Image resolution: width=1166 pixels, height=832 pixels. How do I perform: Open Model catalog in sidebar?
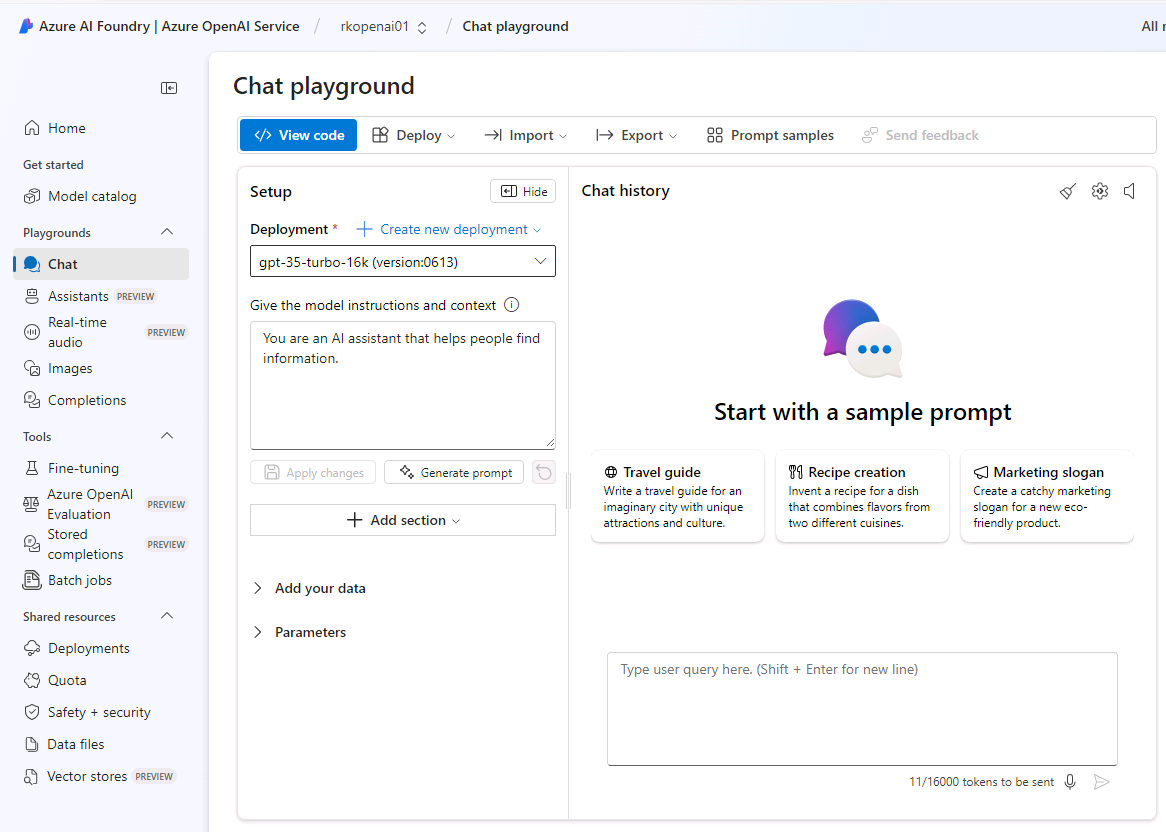tap(92, 196)
